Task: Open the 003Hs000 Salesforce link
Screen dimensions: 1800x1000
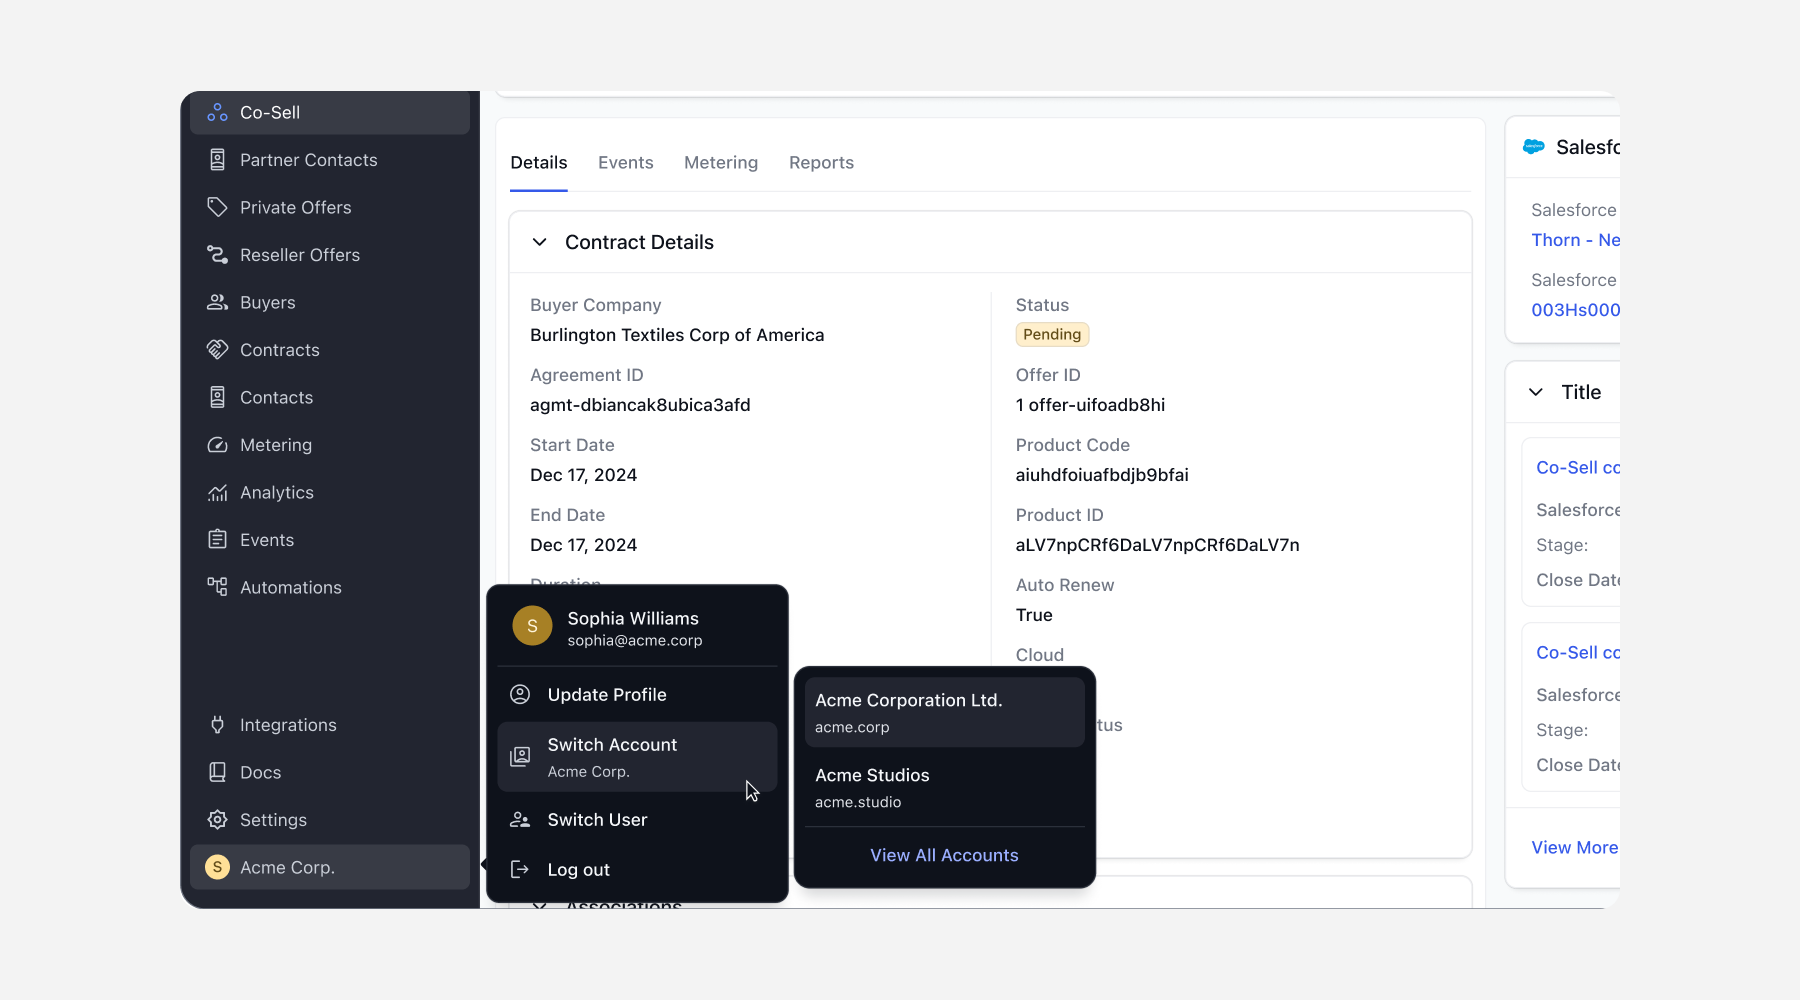Action: pos(1576,310)
